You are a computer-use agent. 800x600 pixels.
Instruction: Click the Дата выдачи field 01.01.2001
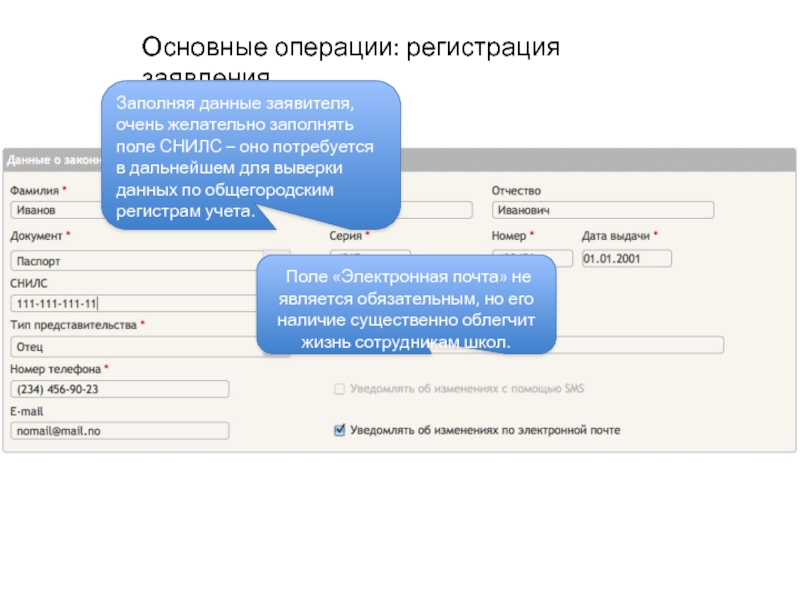tap(627, 259)
